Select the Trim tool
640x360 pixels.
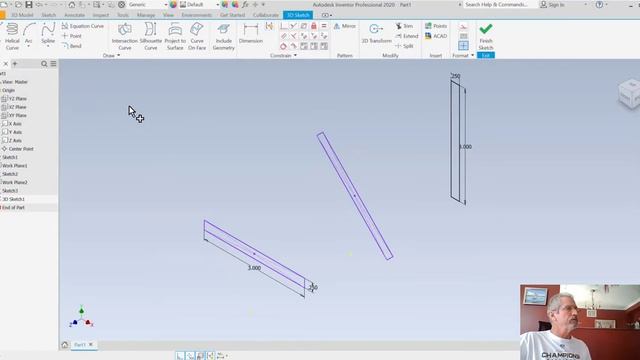[x=404, y=26]
